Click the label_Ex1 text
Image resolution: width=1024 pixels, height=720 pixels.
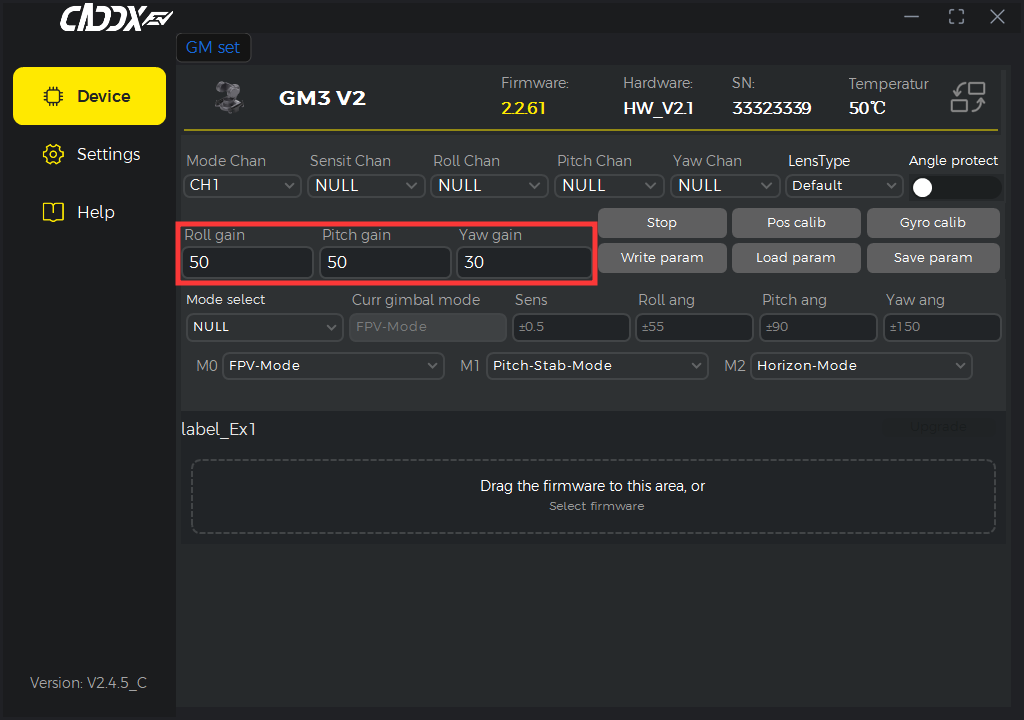(x=218, y=429)
